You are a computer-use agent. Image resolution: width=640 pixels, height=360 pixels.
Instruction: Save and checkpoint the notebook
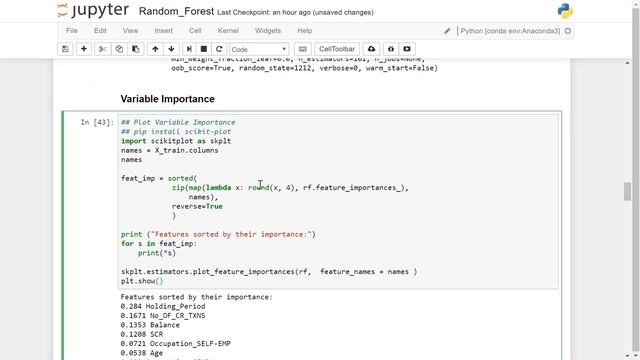[x=65, y=49]
